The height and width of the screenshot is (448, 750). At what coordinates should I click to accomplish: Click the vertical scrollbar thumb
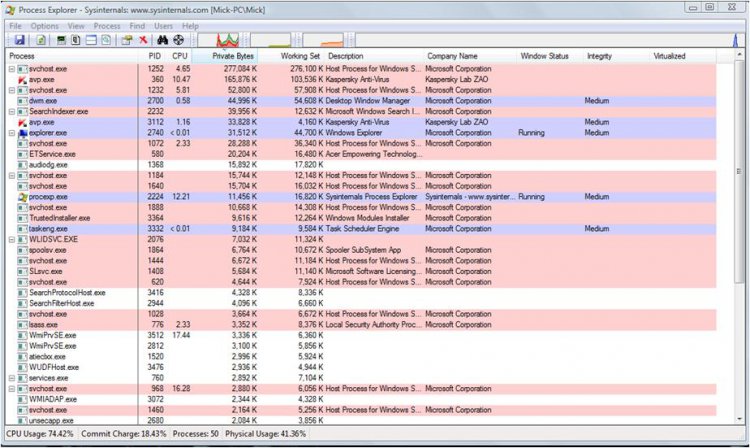tap(739, 171)
